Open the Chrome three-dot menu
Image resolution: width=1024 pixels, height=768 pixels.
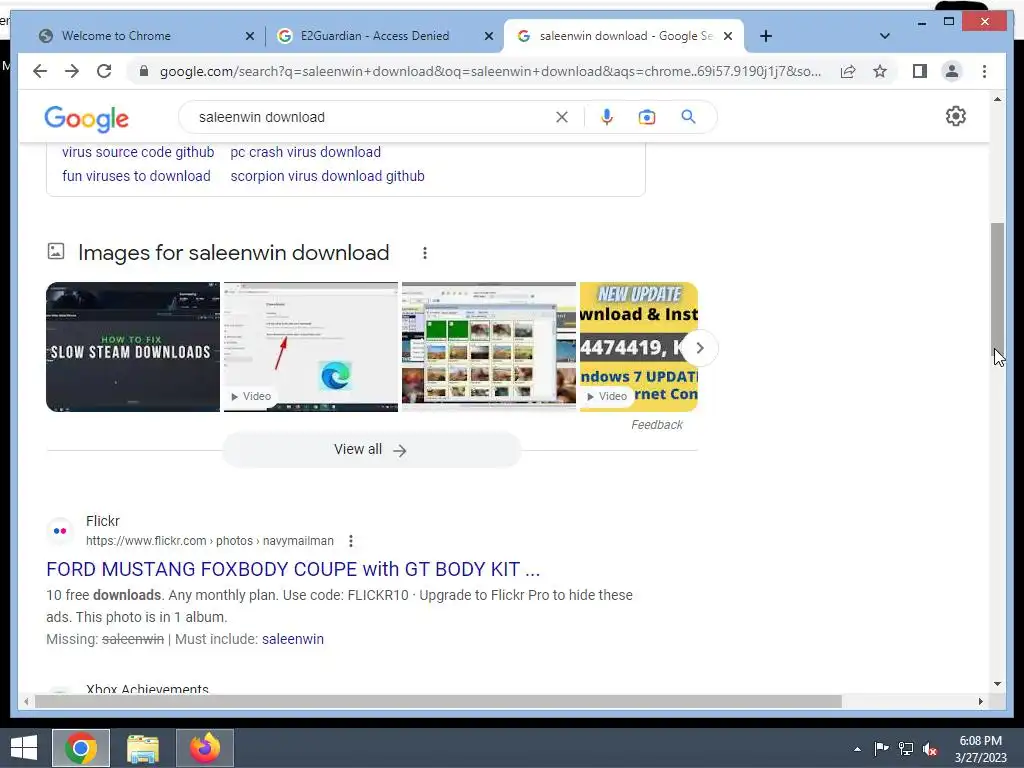pyautogui.click(x=984, y=71)
